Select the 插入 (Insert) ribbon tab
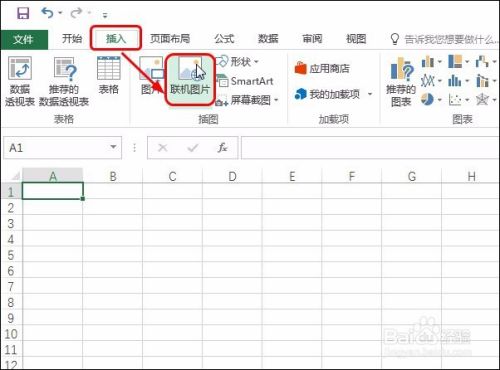Screen dimensions: 500x370 116,39
